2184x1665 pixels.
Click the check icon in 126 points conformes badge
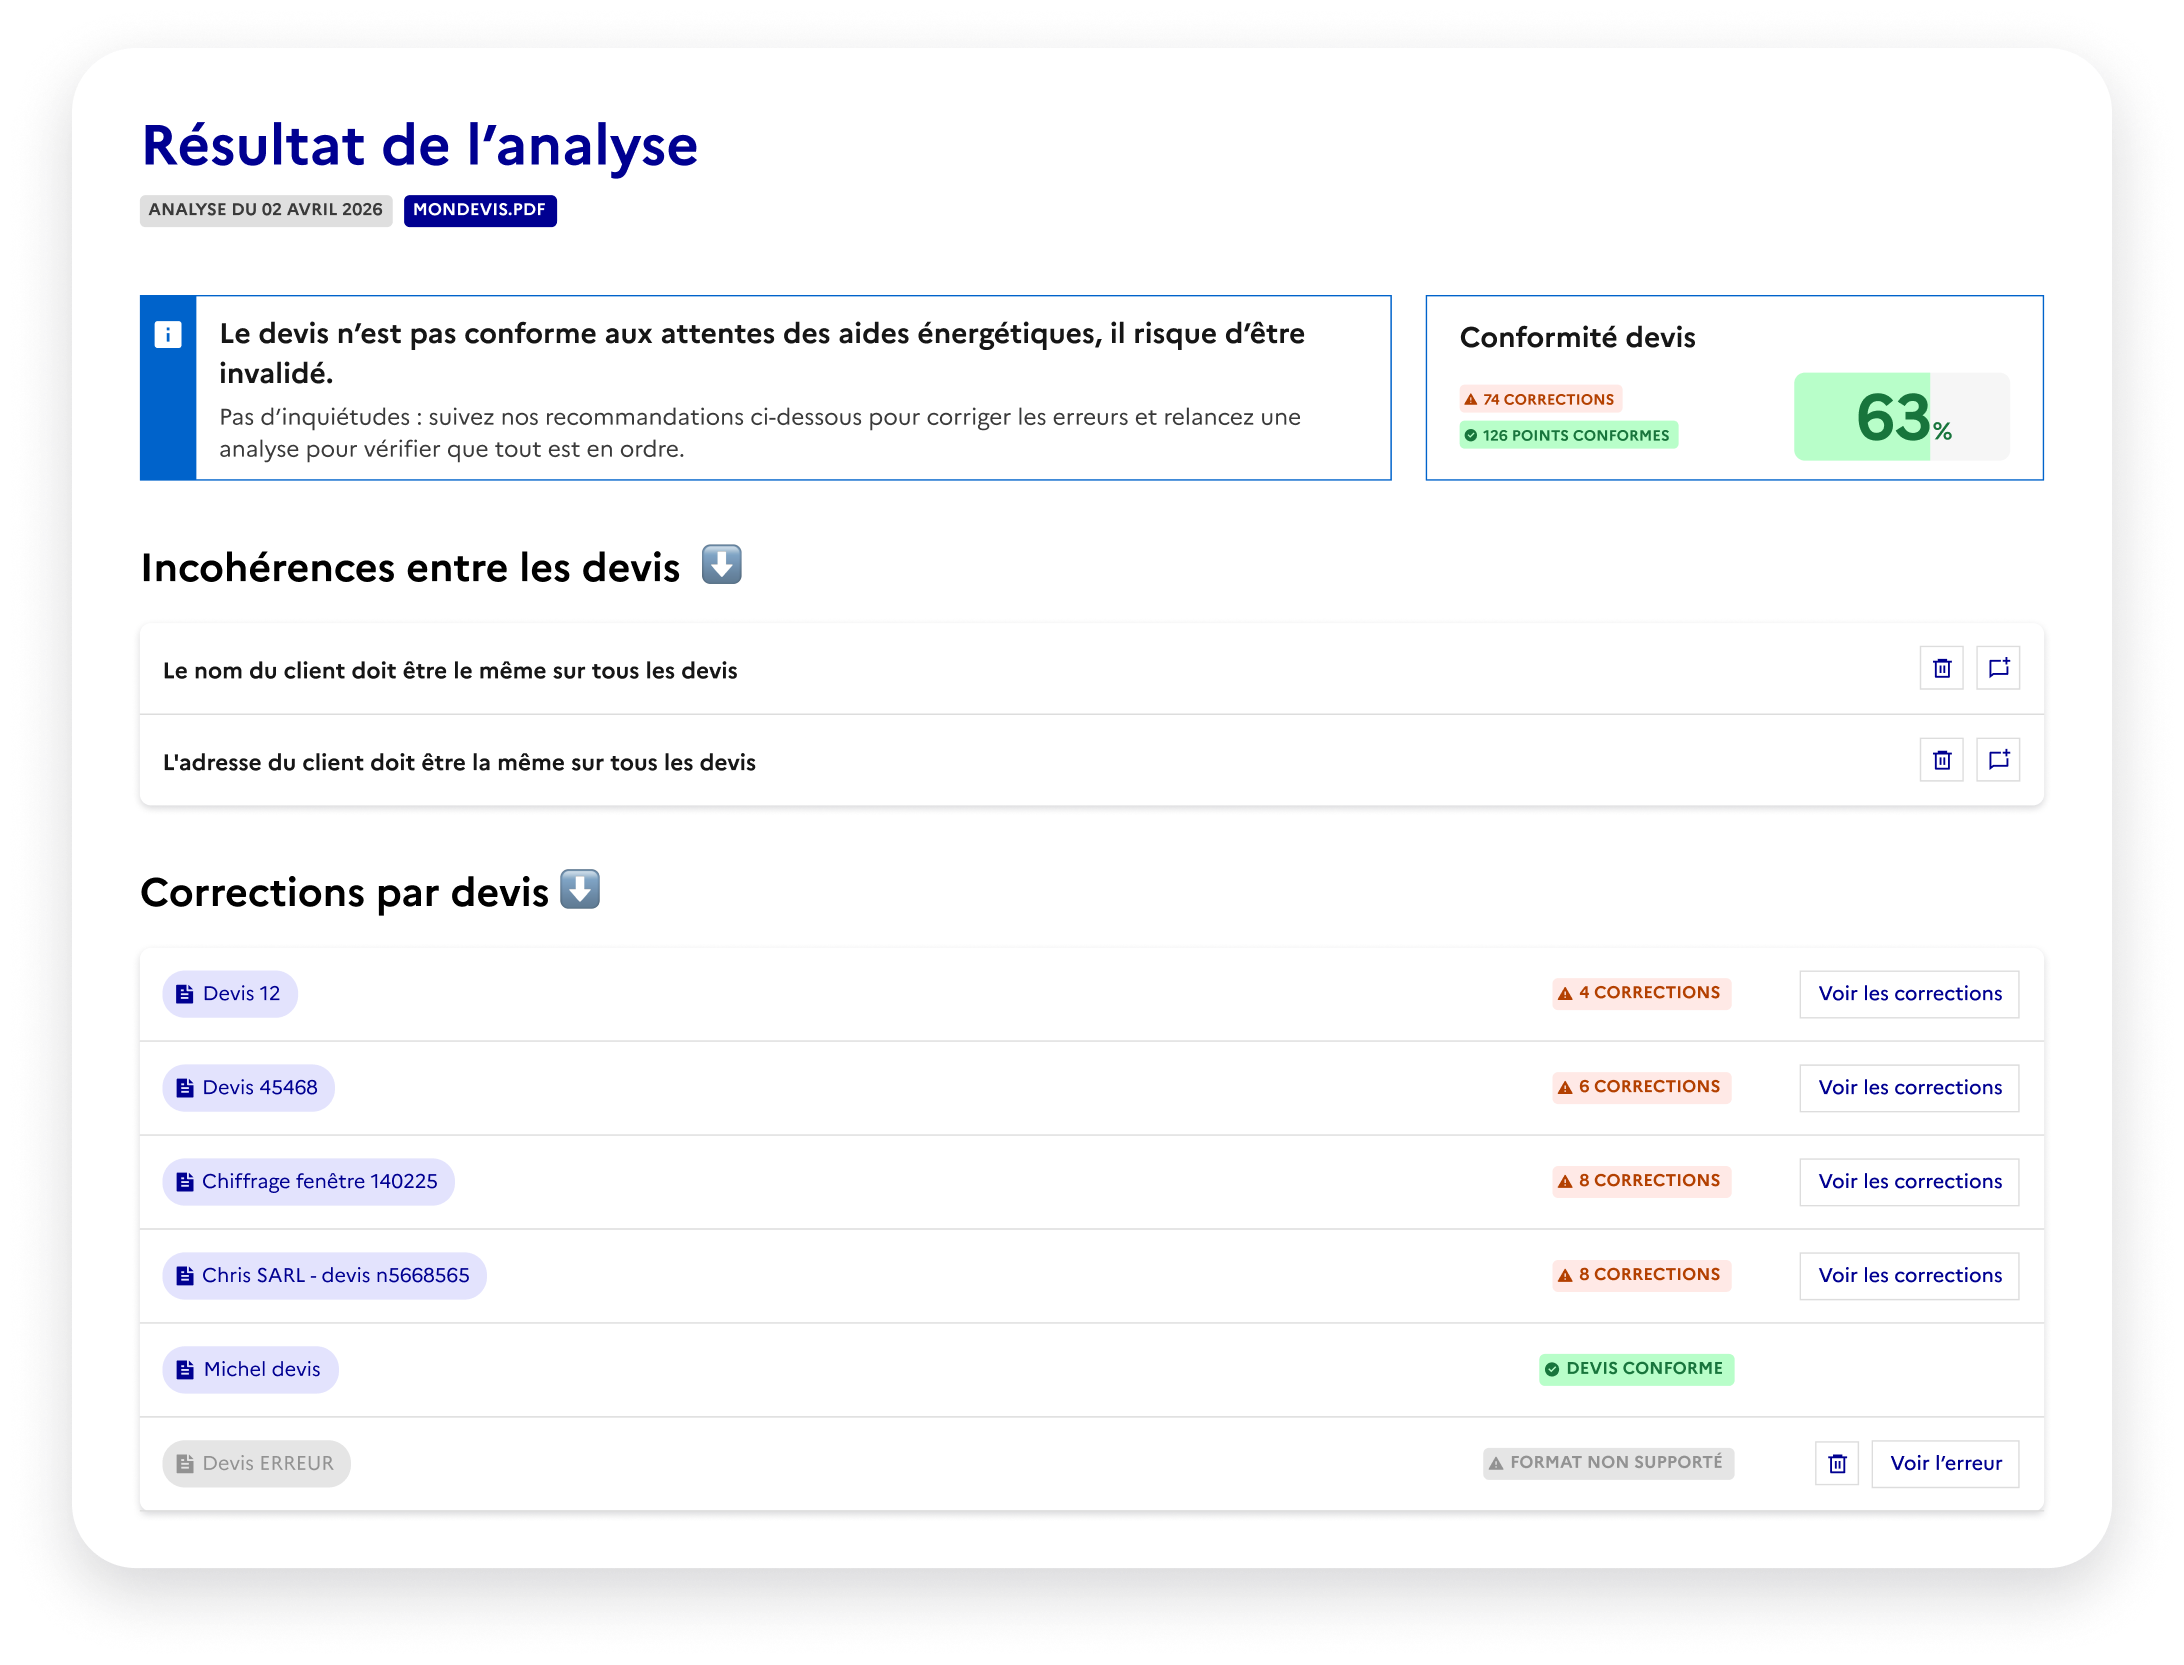tap(1471, 436)
